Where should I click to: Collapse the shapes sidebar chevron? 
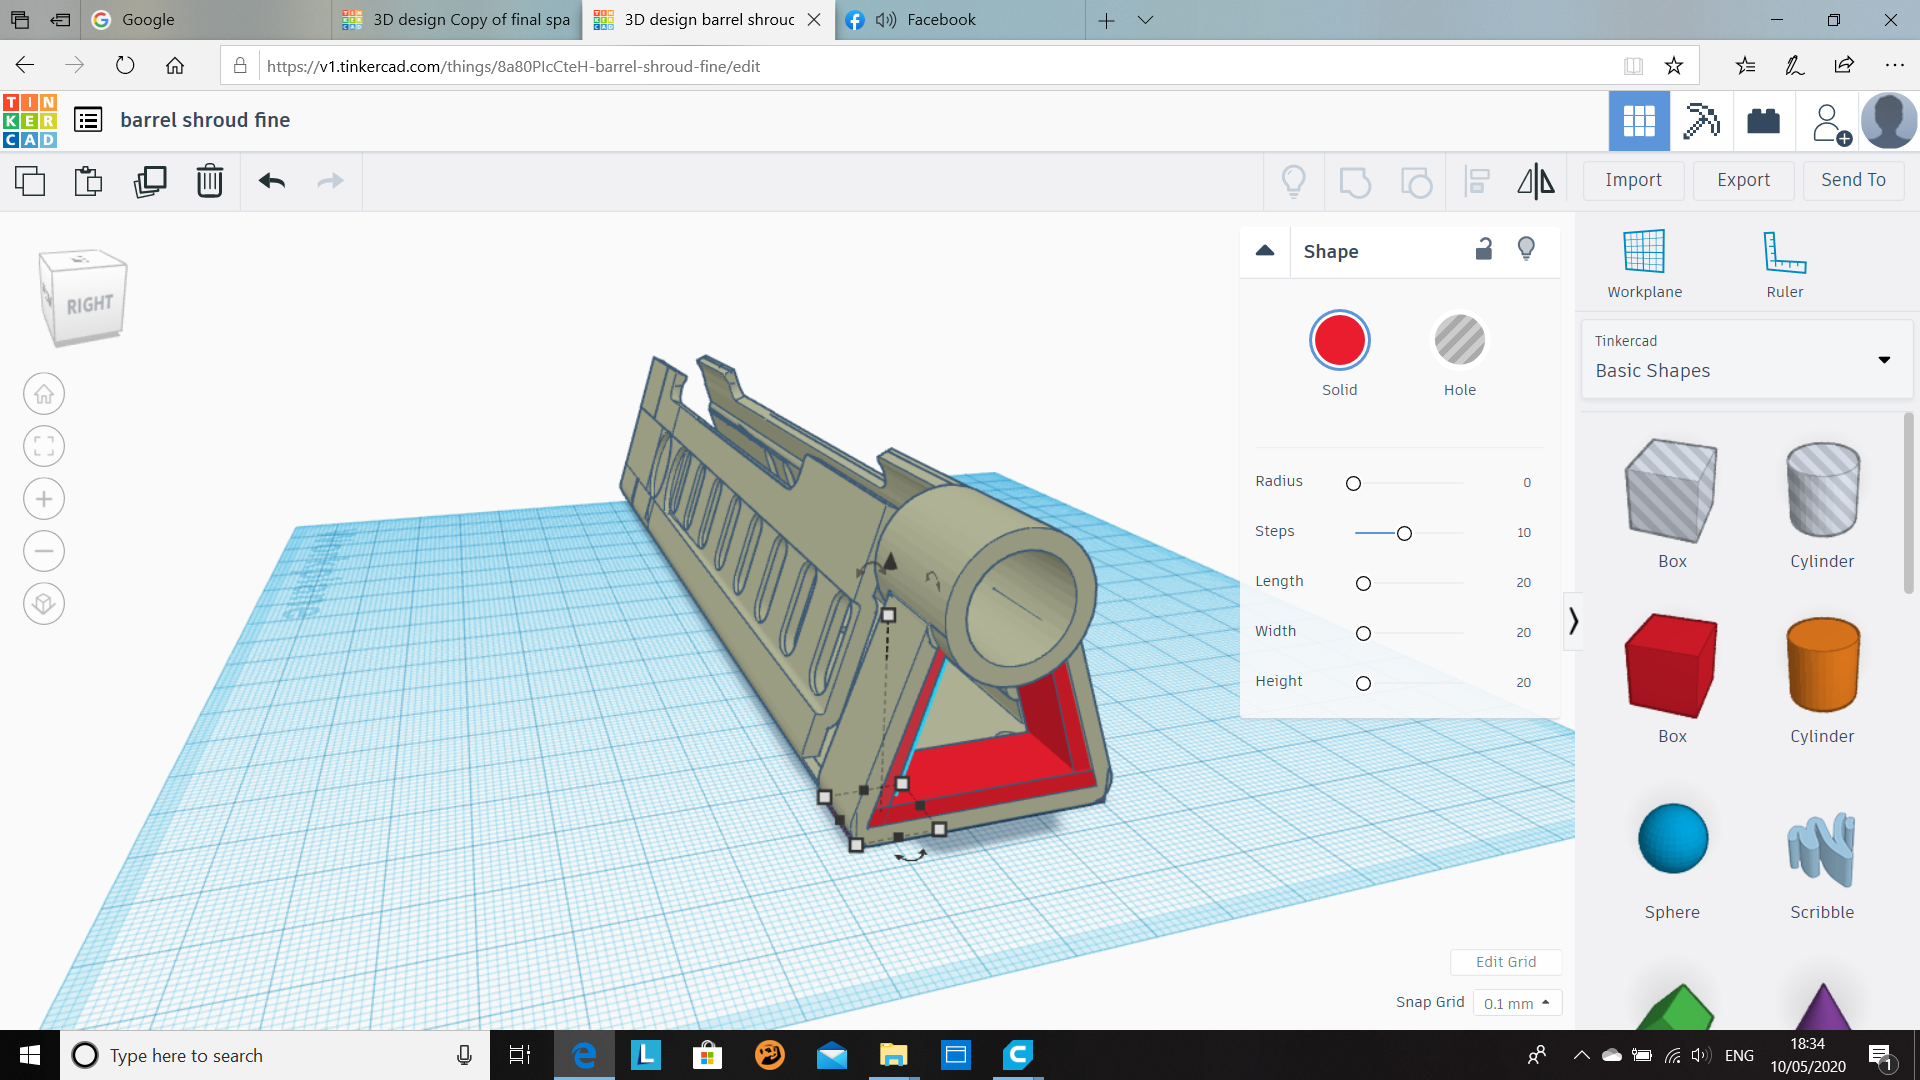[x=1573, y=621]
